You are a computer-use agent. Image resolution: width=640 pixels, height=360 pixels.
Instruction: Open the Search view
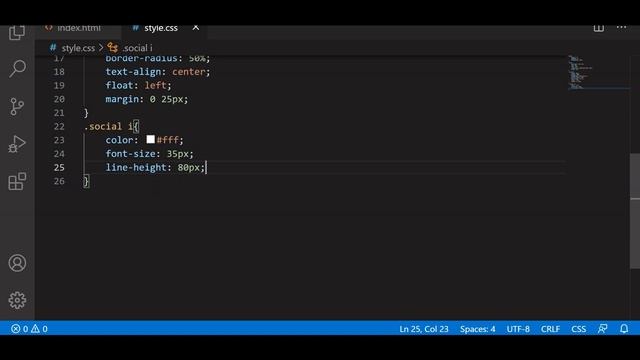pos(17,69)
